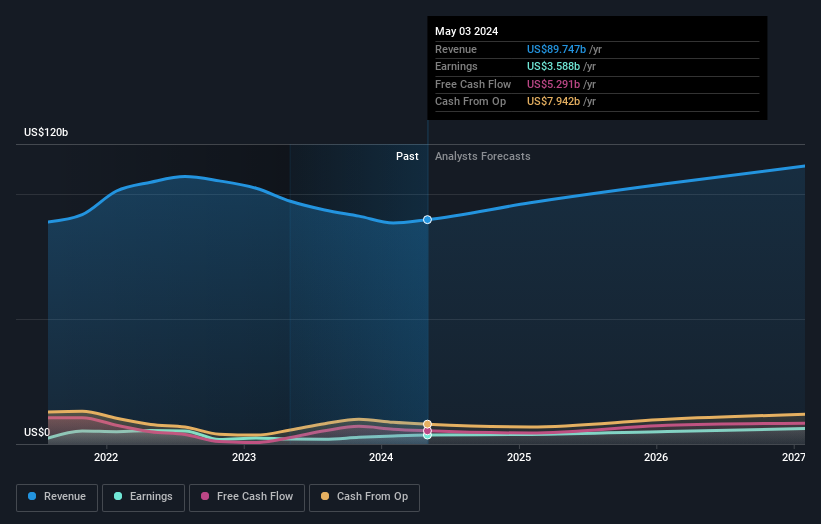Click the teal Earnings data point

click(427, 436)
